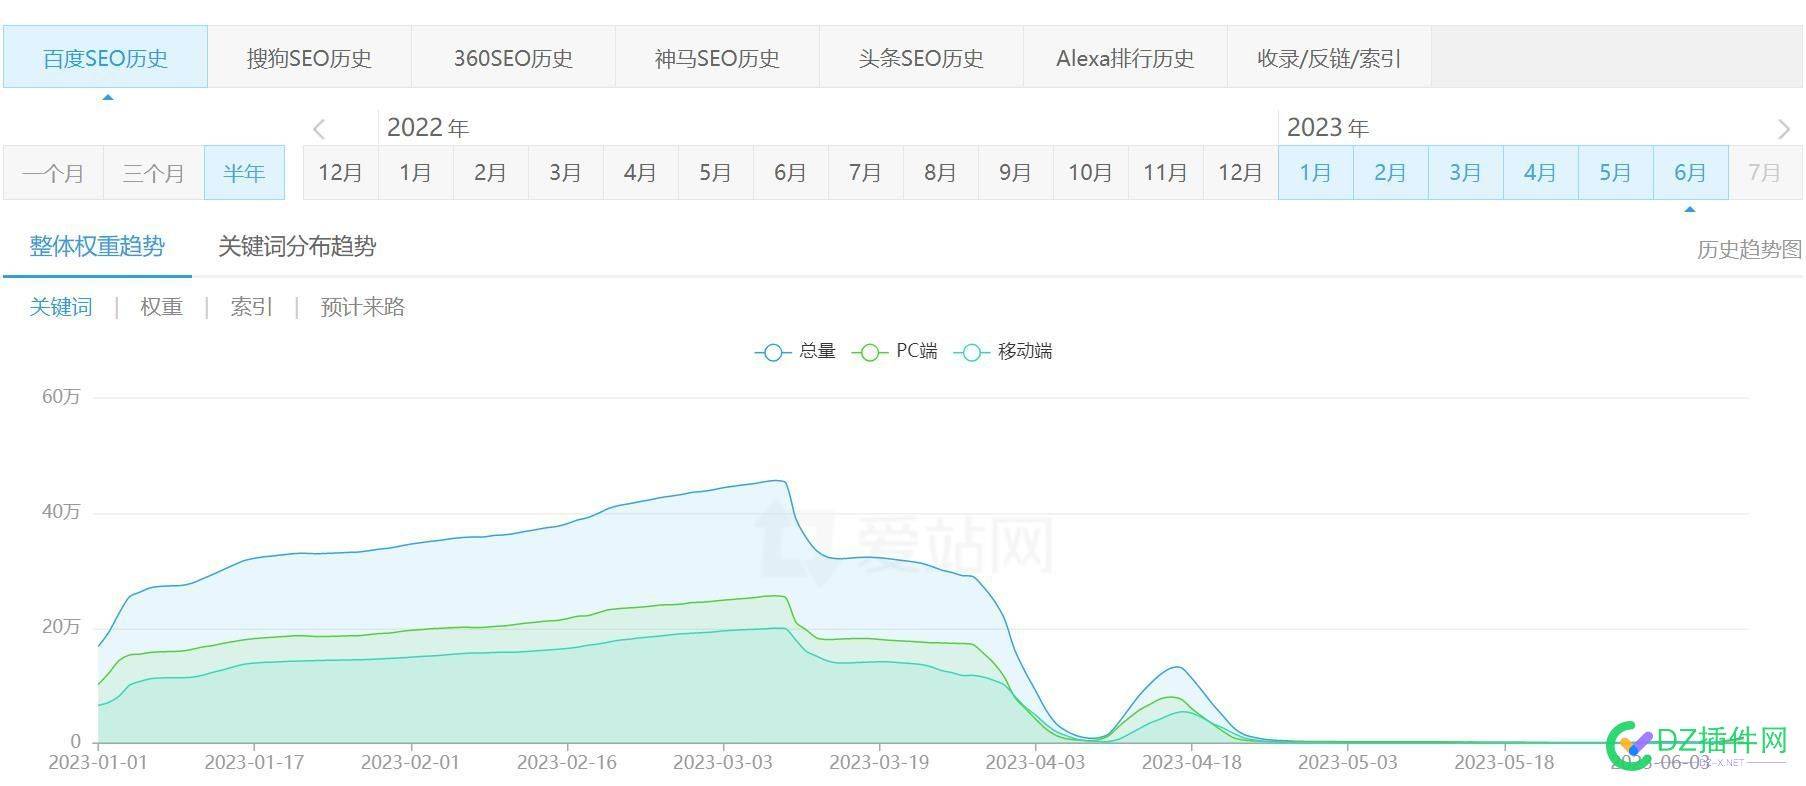This screenshot has height=786, width=1806.
Task: Open the 神马SEO历史 tab
Action: point(717,58)
